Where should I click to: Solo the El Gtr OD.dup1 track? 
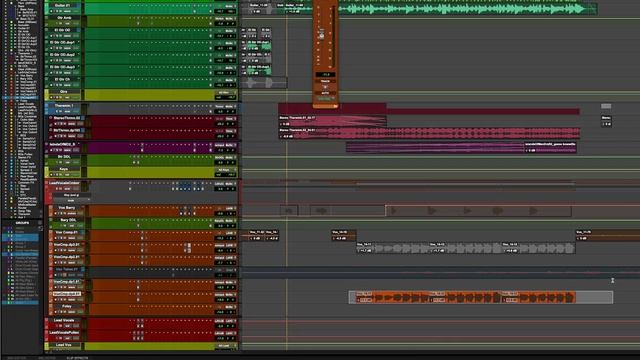[58, 48]
